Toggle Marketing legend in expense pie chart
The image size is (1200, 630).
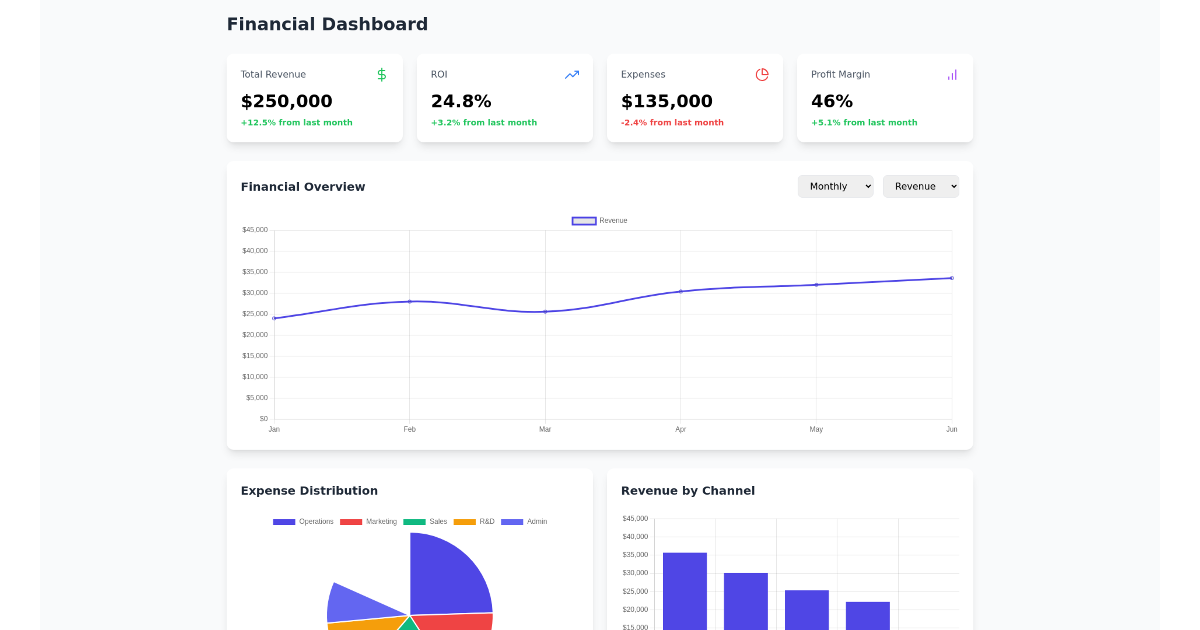[x=368, y=522]
